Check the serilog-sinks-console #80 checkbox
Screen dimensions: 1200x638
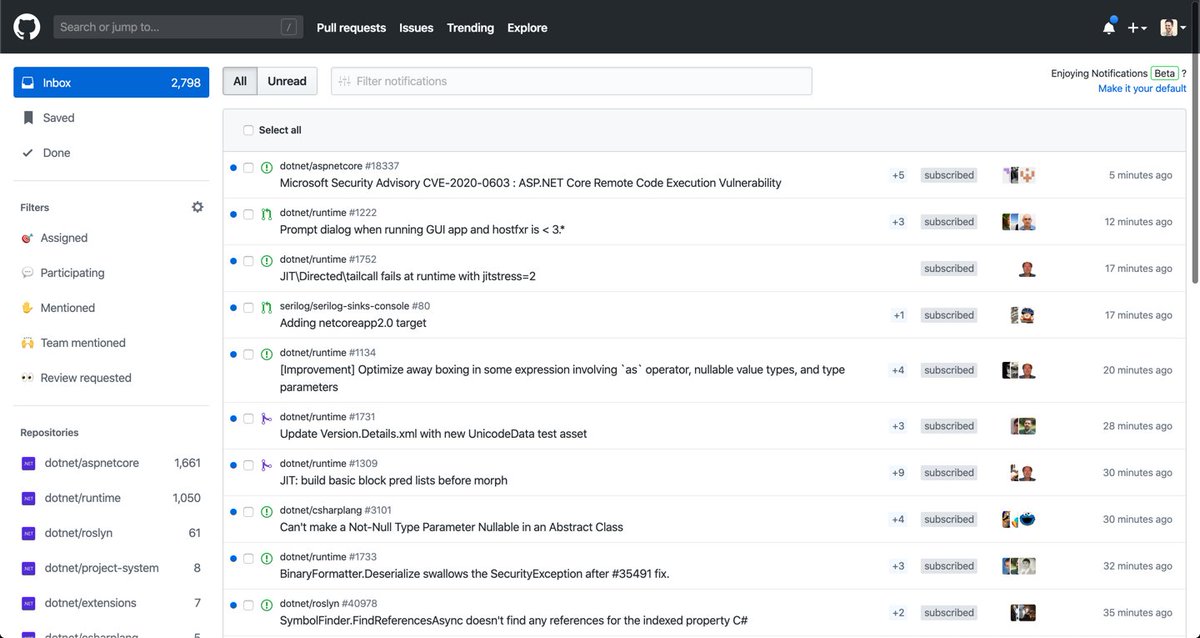point(248,307)
